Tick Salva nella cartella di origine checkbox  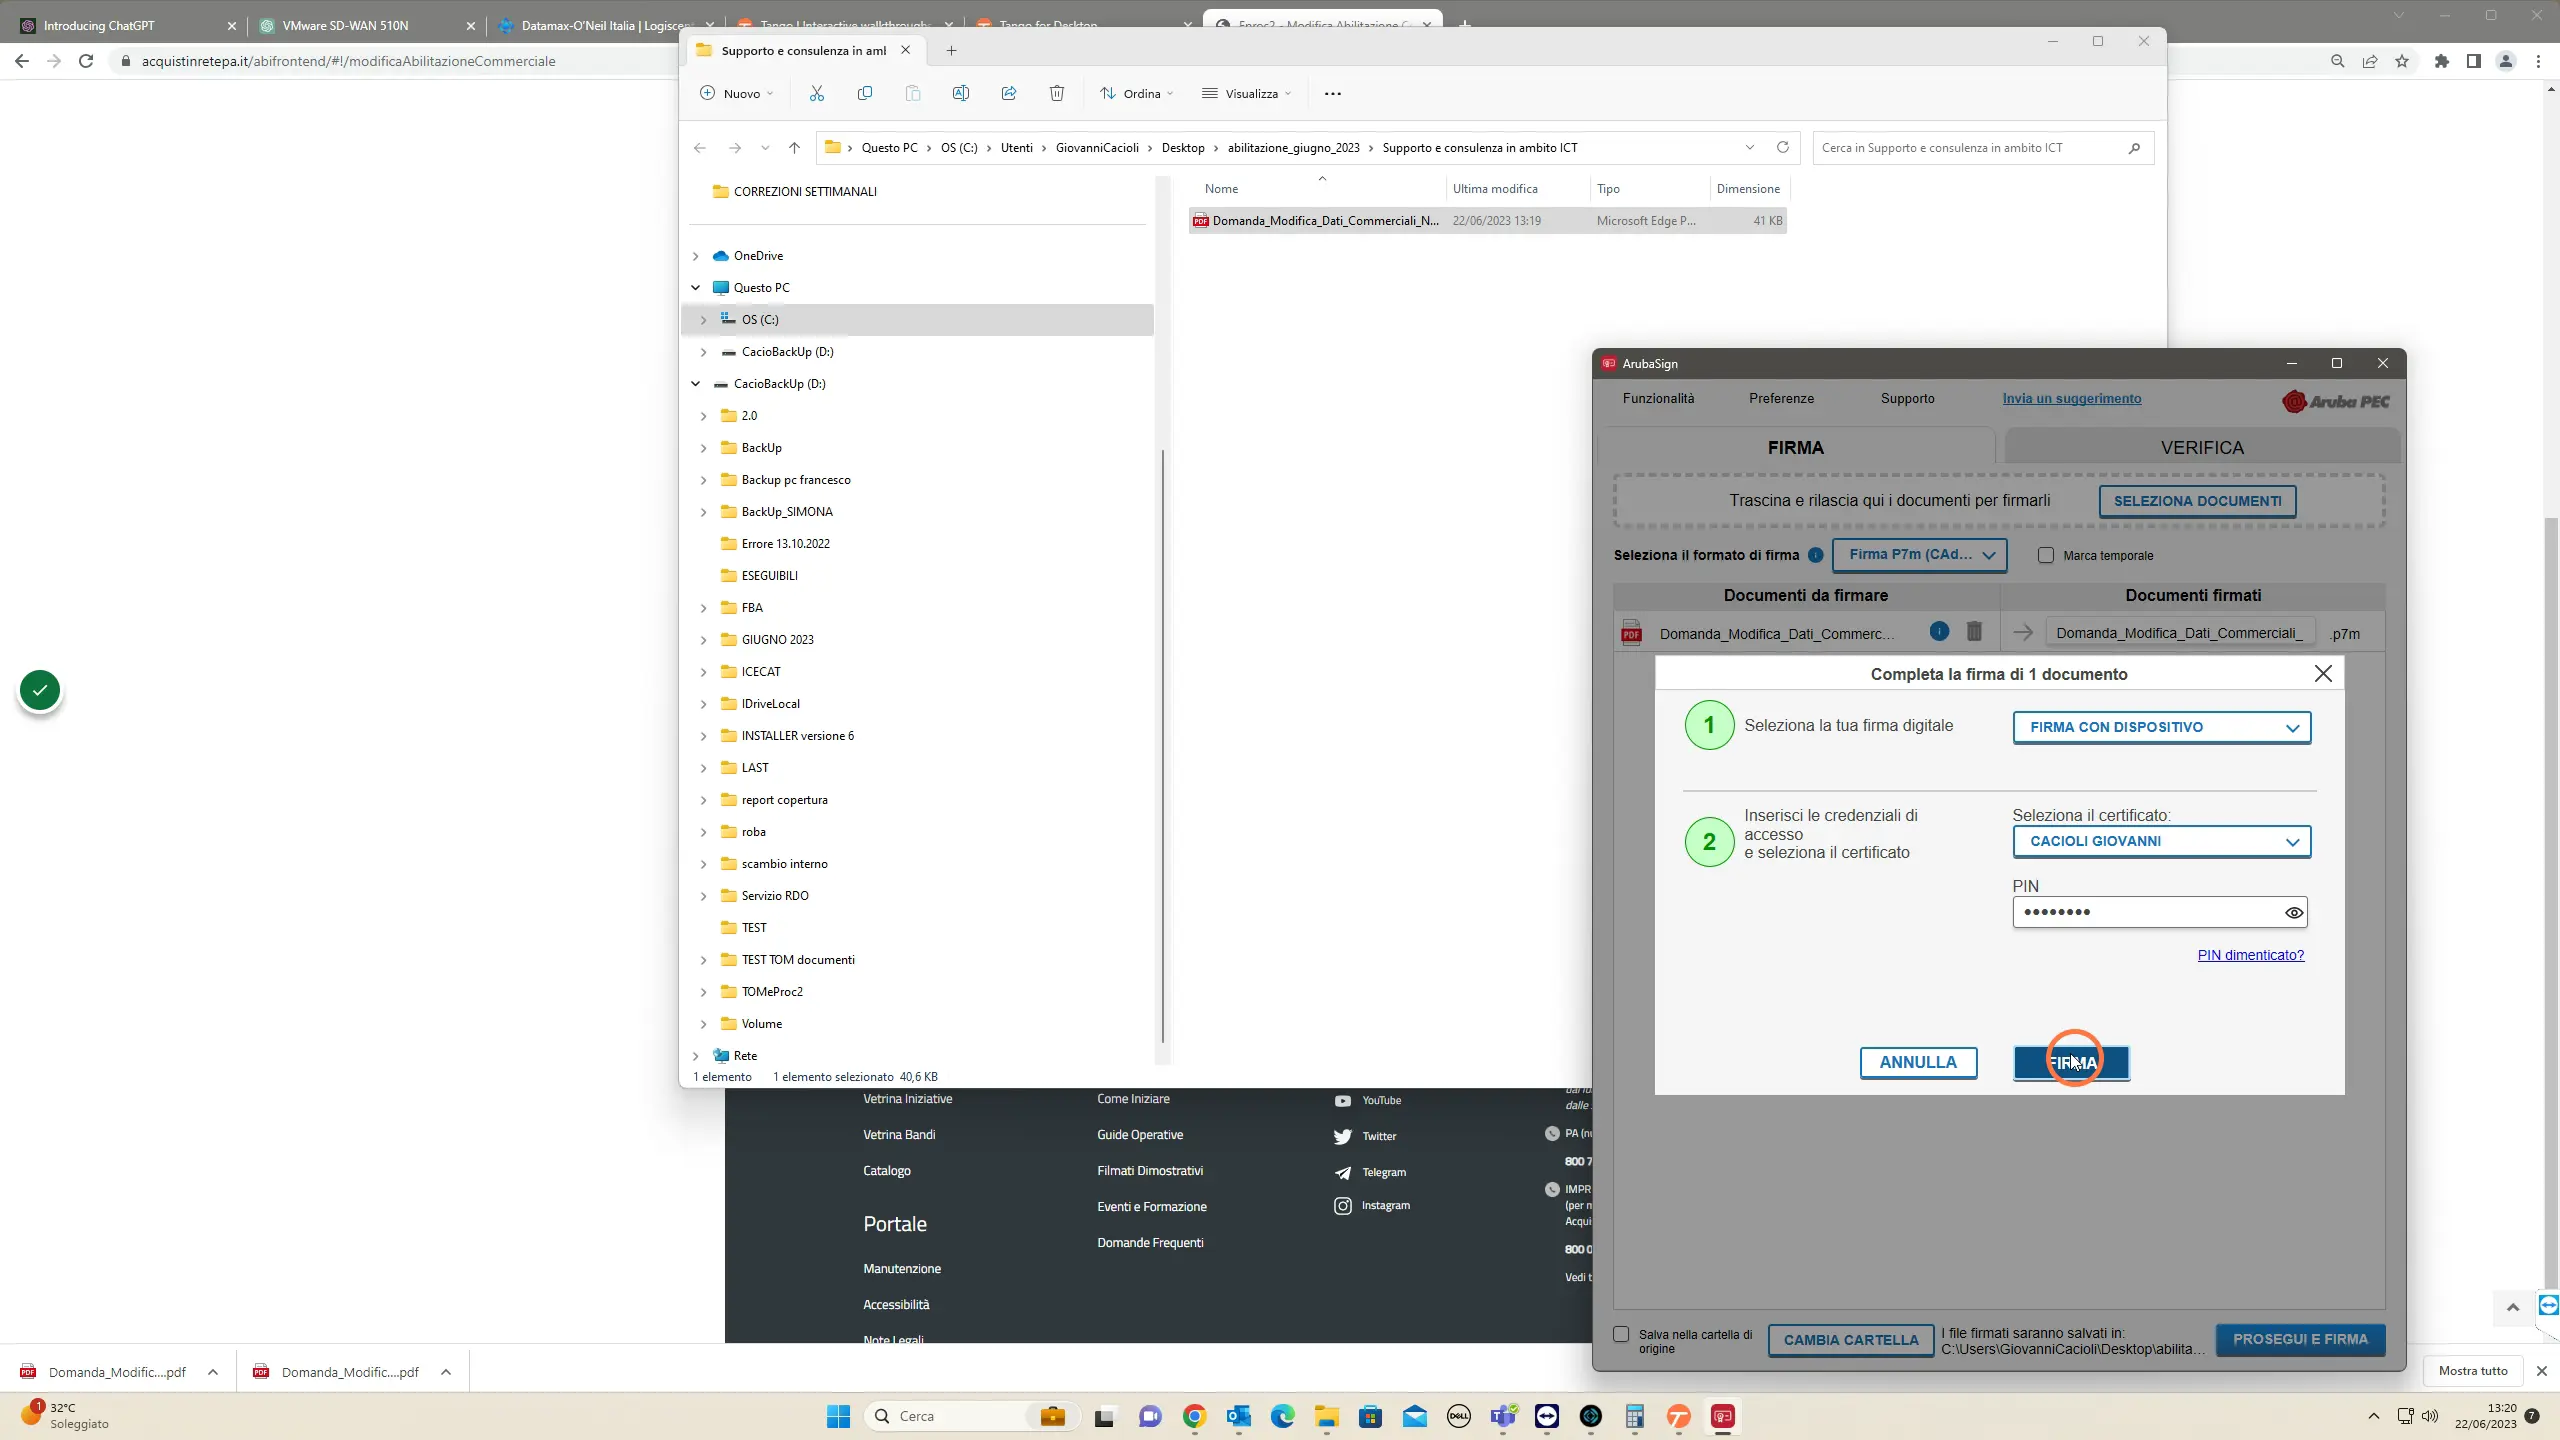[x=1621, y=1334]
